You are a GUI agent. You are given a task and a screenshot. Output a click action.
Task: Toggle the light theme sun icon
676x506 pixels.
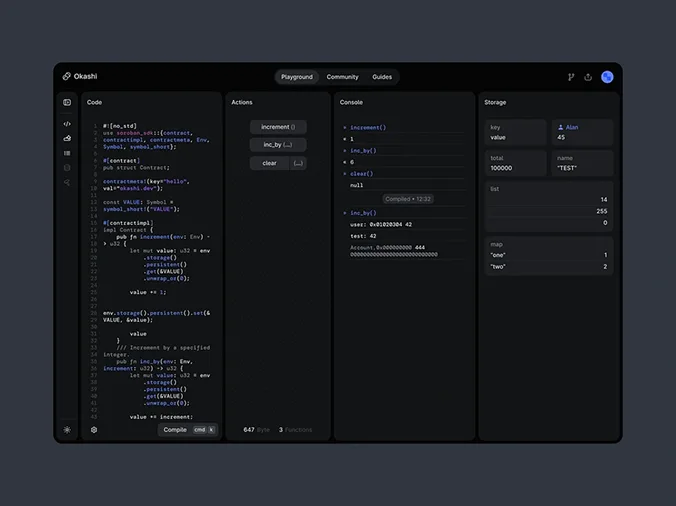tap(67, 430)
